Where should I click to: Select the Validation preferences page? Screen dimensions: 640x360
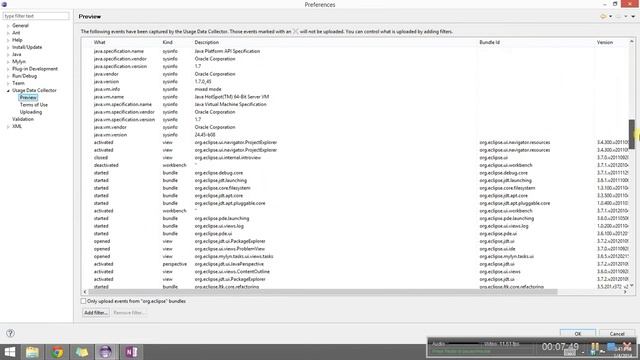point(23,119)
